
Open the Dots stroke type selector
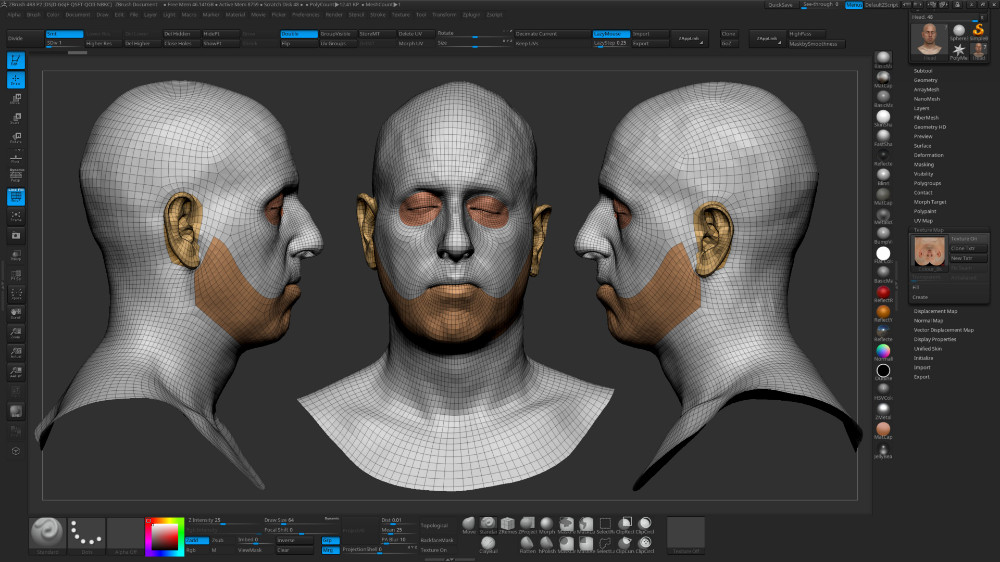coord(86,533)
